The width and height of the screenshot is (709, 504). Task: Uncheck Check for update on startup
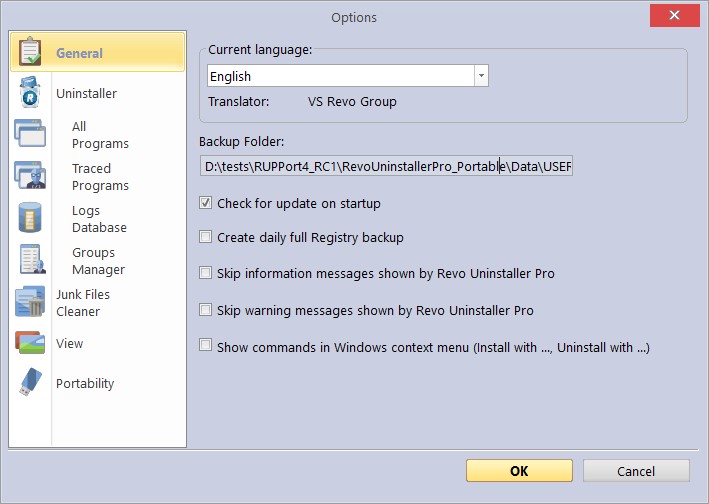(x=205, y=203)
